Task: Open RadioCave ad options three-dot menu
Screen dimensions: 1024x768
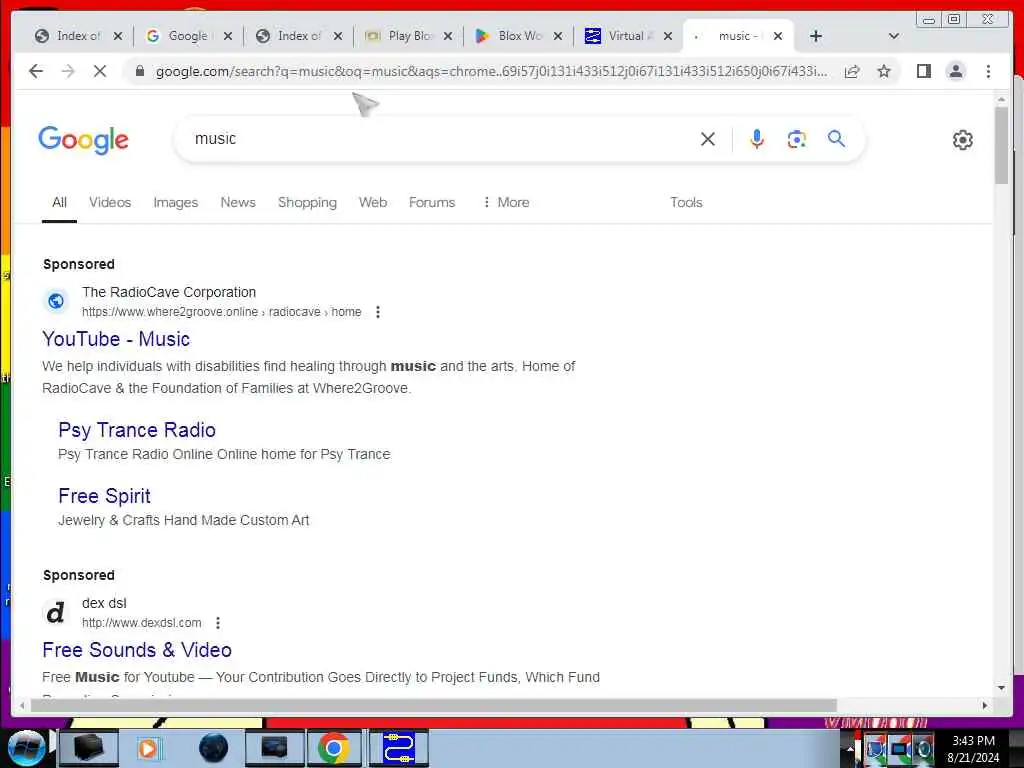Action: 377,312
